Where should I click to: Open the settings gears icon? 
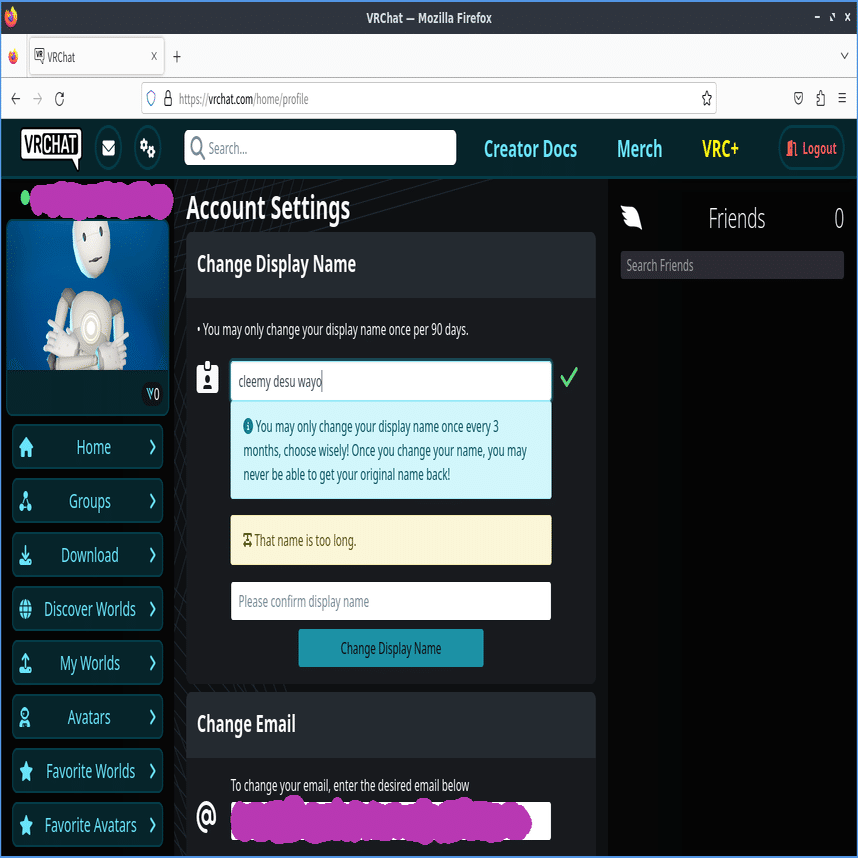click(x=147, y=148)
